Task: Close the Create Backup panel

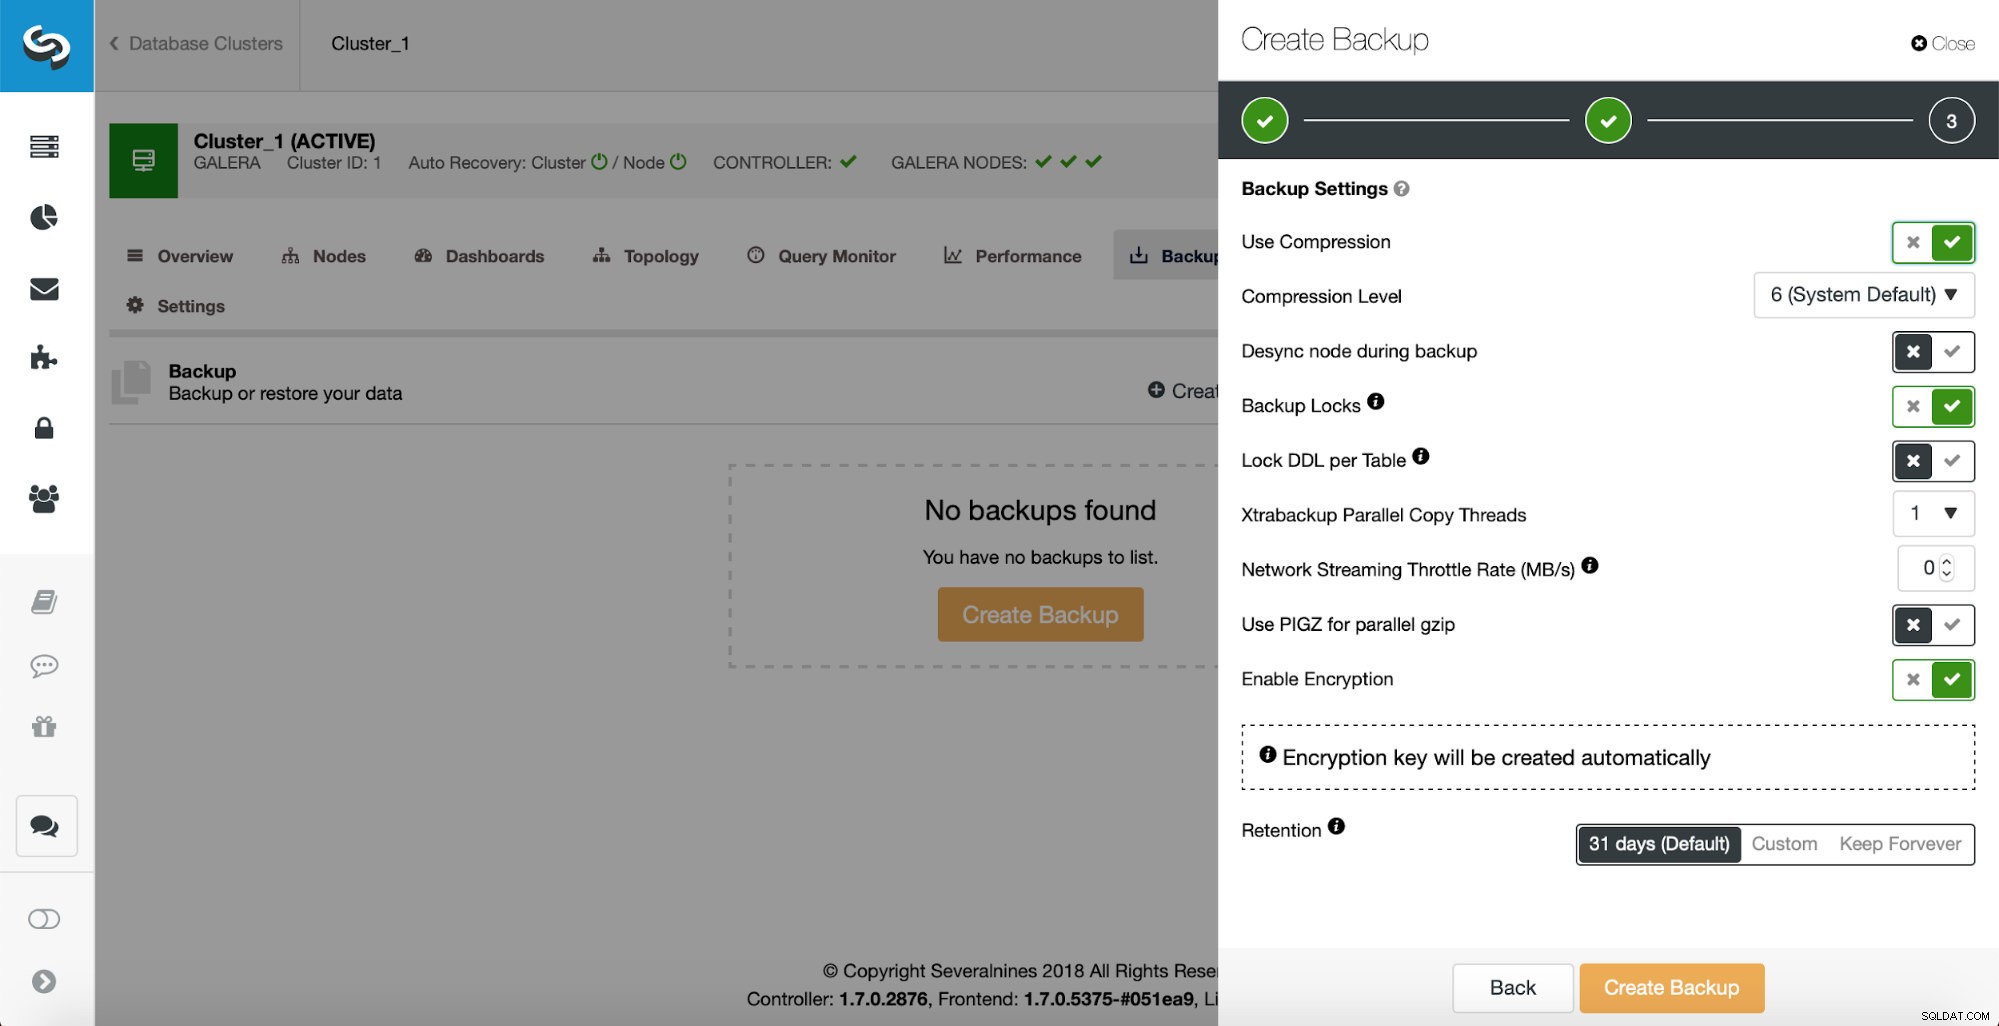Action: tap(1942, 44)
